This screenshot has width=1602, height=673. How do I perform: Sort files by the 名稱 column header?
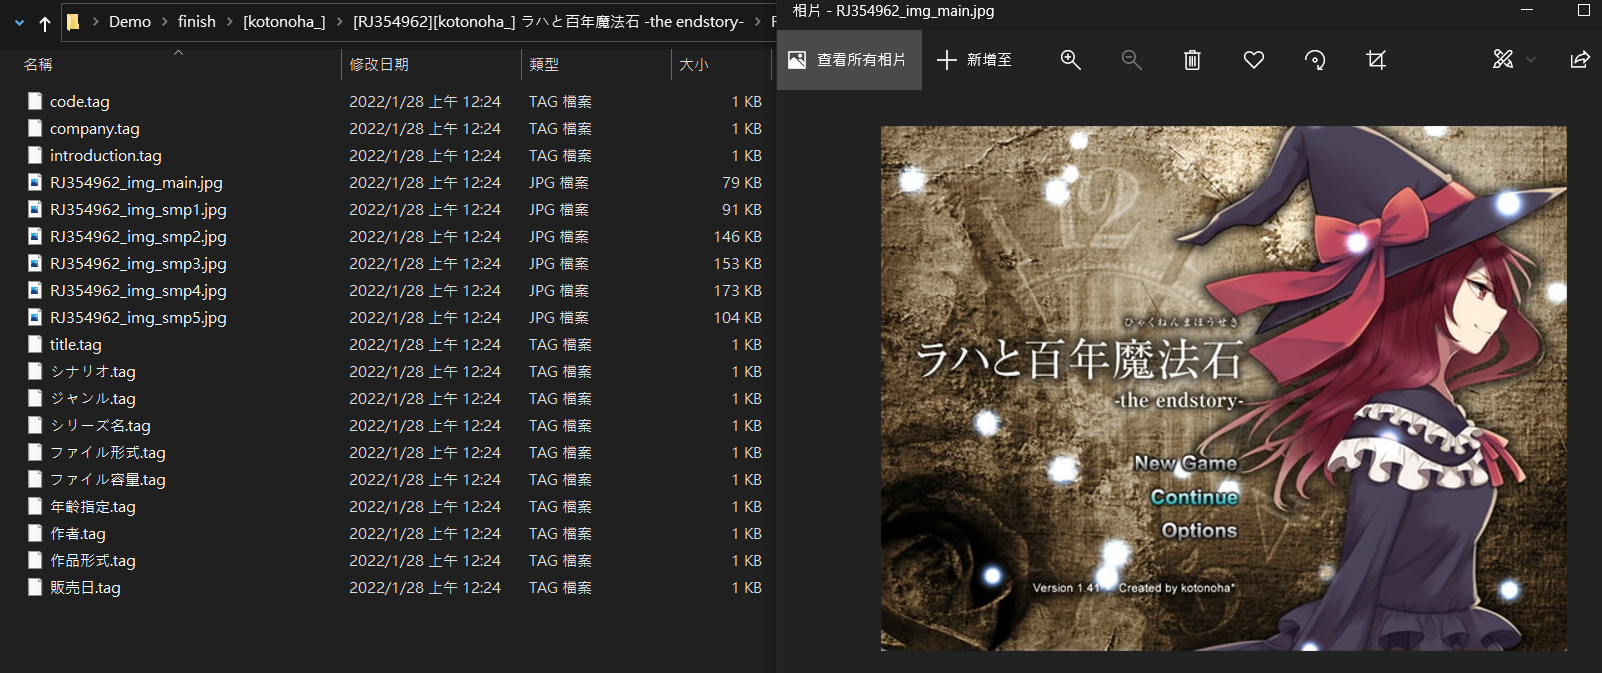pos(38,64)
